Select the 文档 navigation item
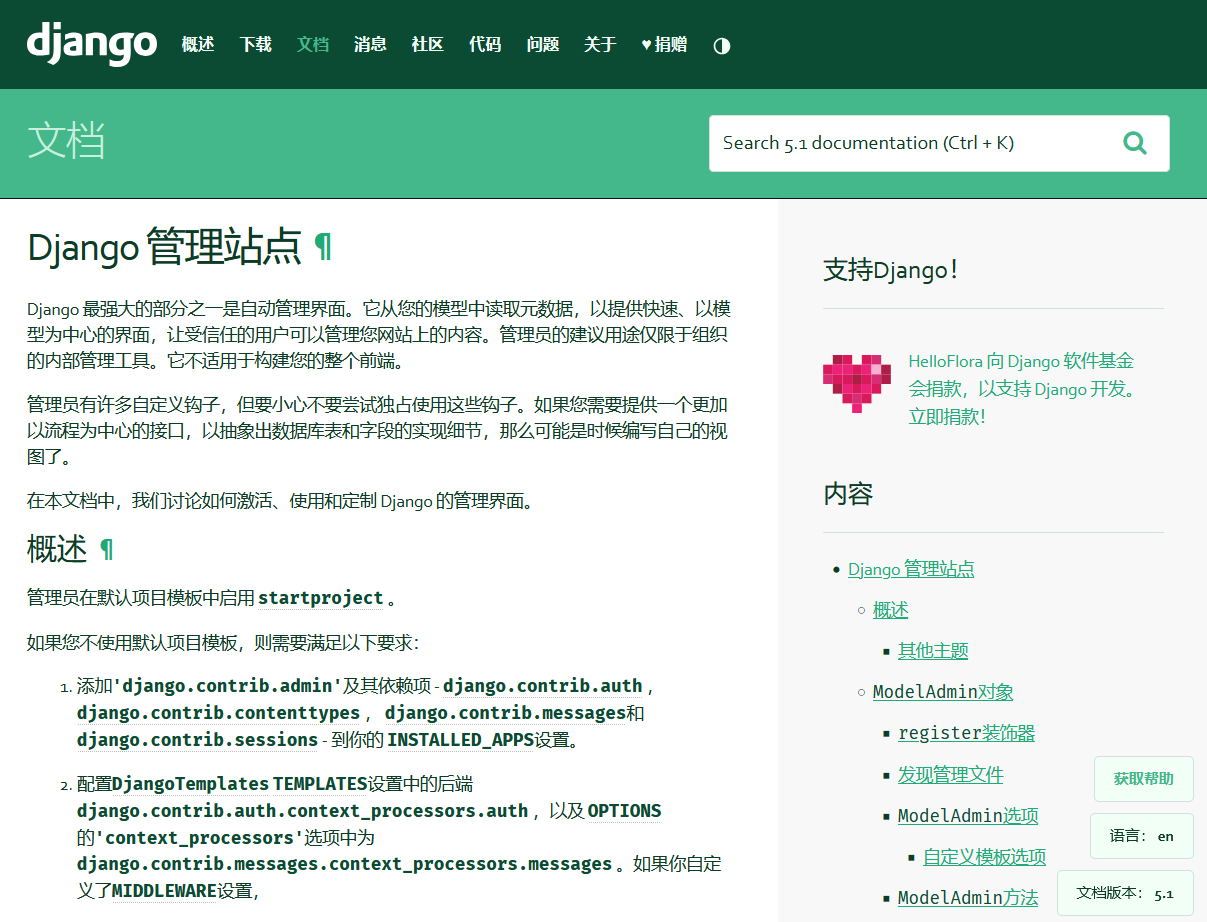The image size is (1207, 922). (313, 44)
